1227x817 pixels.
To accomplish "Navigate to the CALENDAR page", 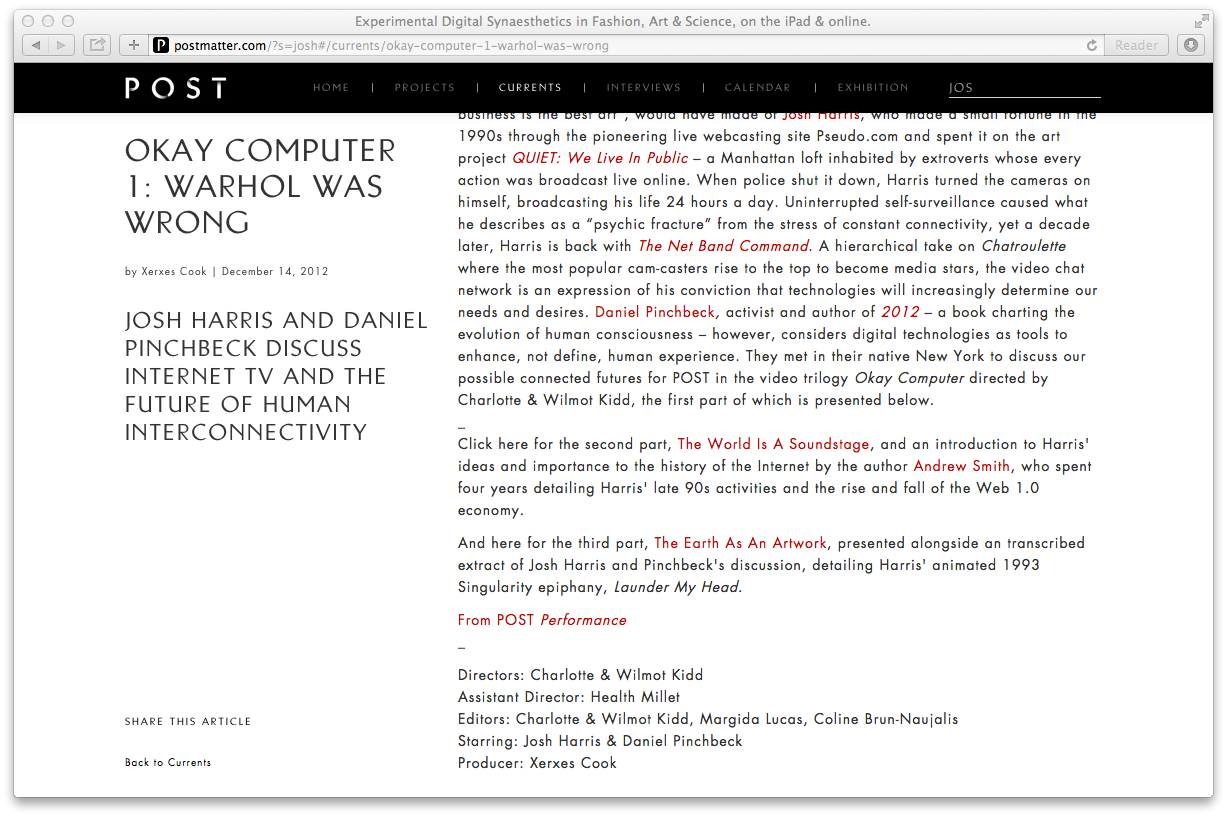I will (x=758, y=88).
